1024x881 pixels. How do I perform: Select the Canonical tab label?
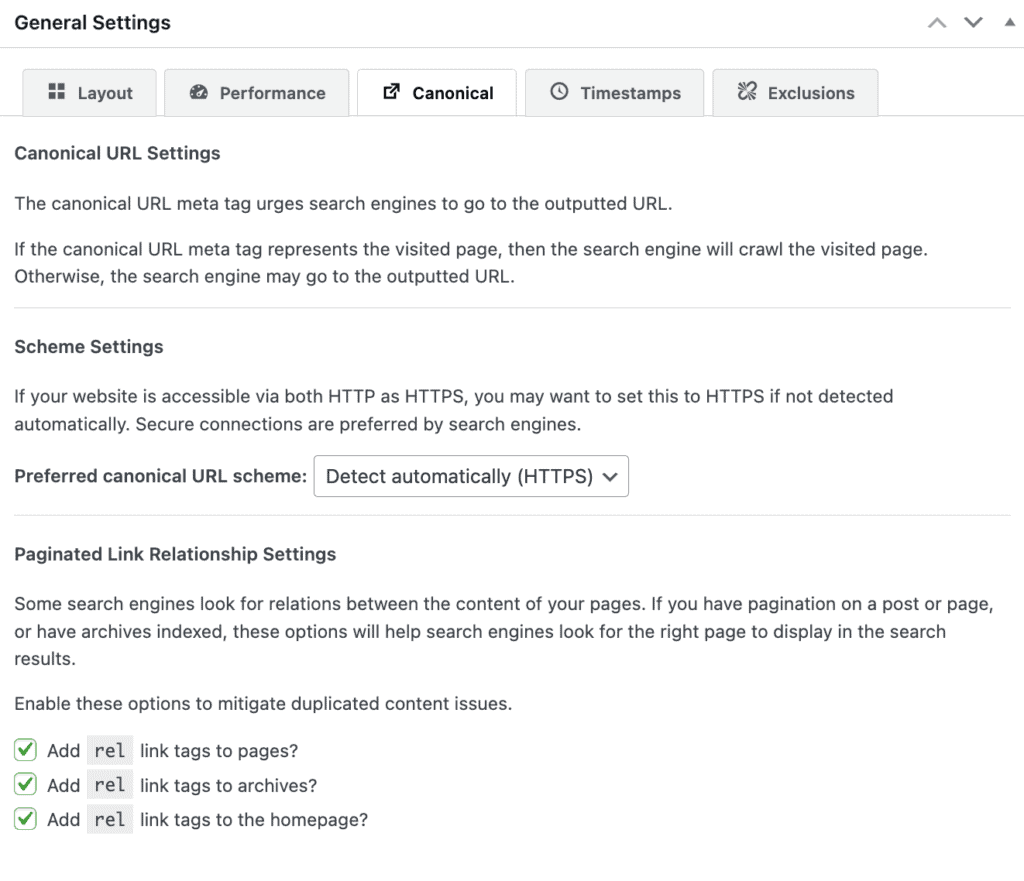453,93
